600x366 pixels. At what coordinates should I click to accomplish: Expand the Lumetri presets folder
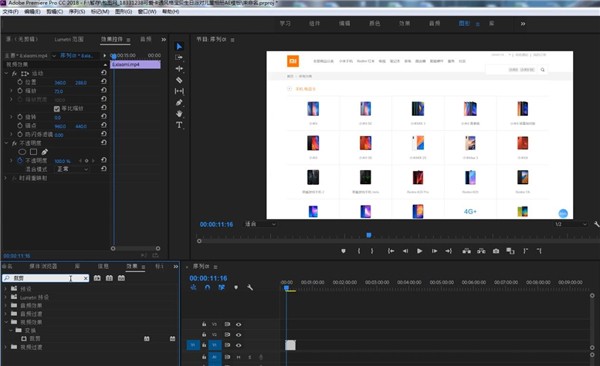click(x=5, y=297)
